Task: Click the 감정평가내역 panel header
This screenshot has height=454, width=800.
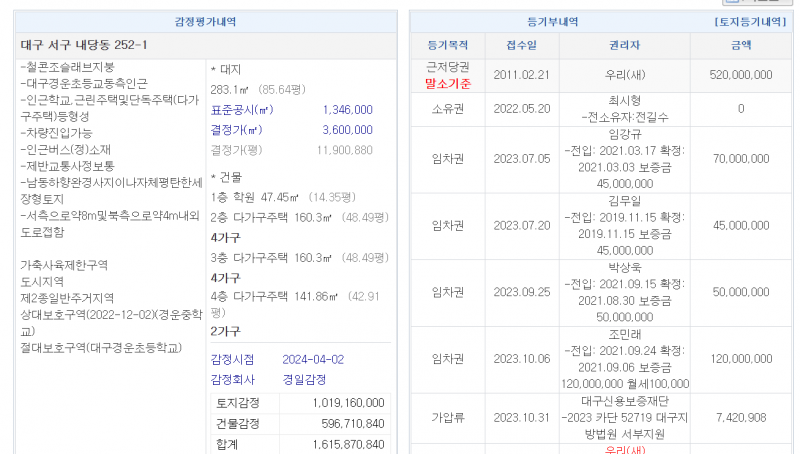Action: (202, 20)
